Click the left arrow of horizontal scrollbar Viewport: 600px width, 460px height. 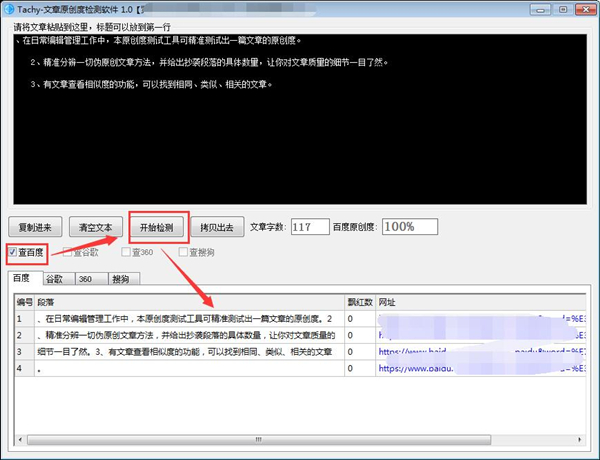[22, 441]
